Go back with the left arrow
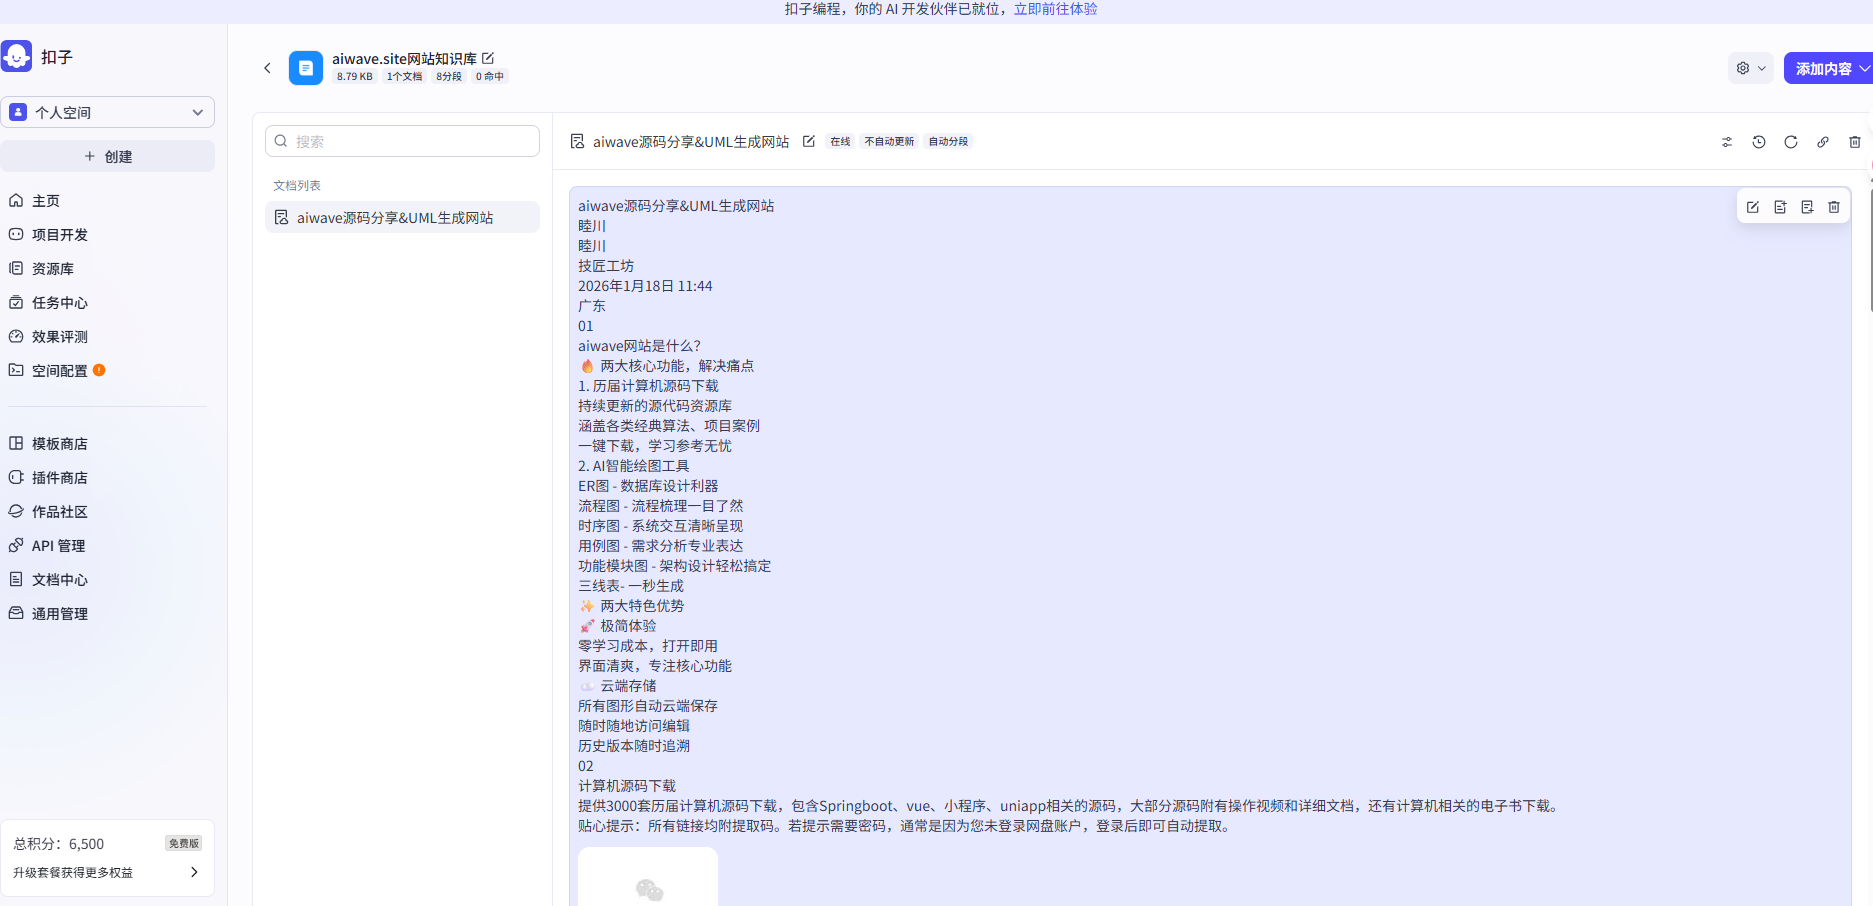This screenshot has height=906, width=1873. pyautogui.click(x=267, y=68)
